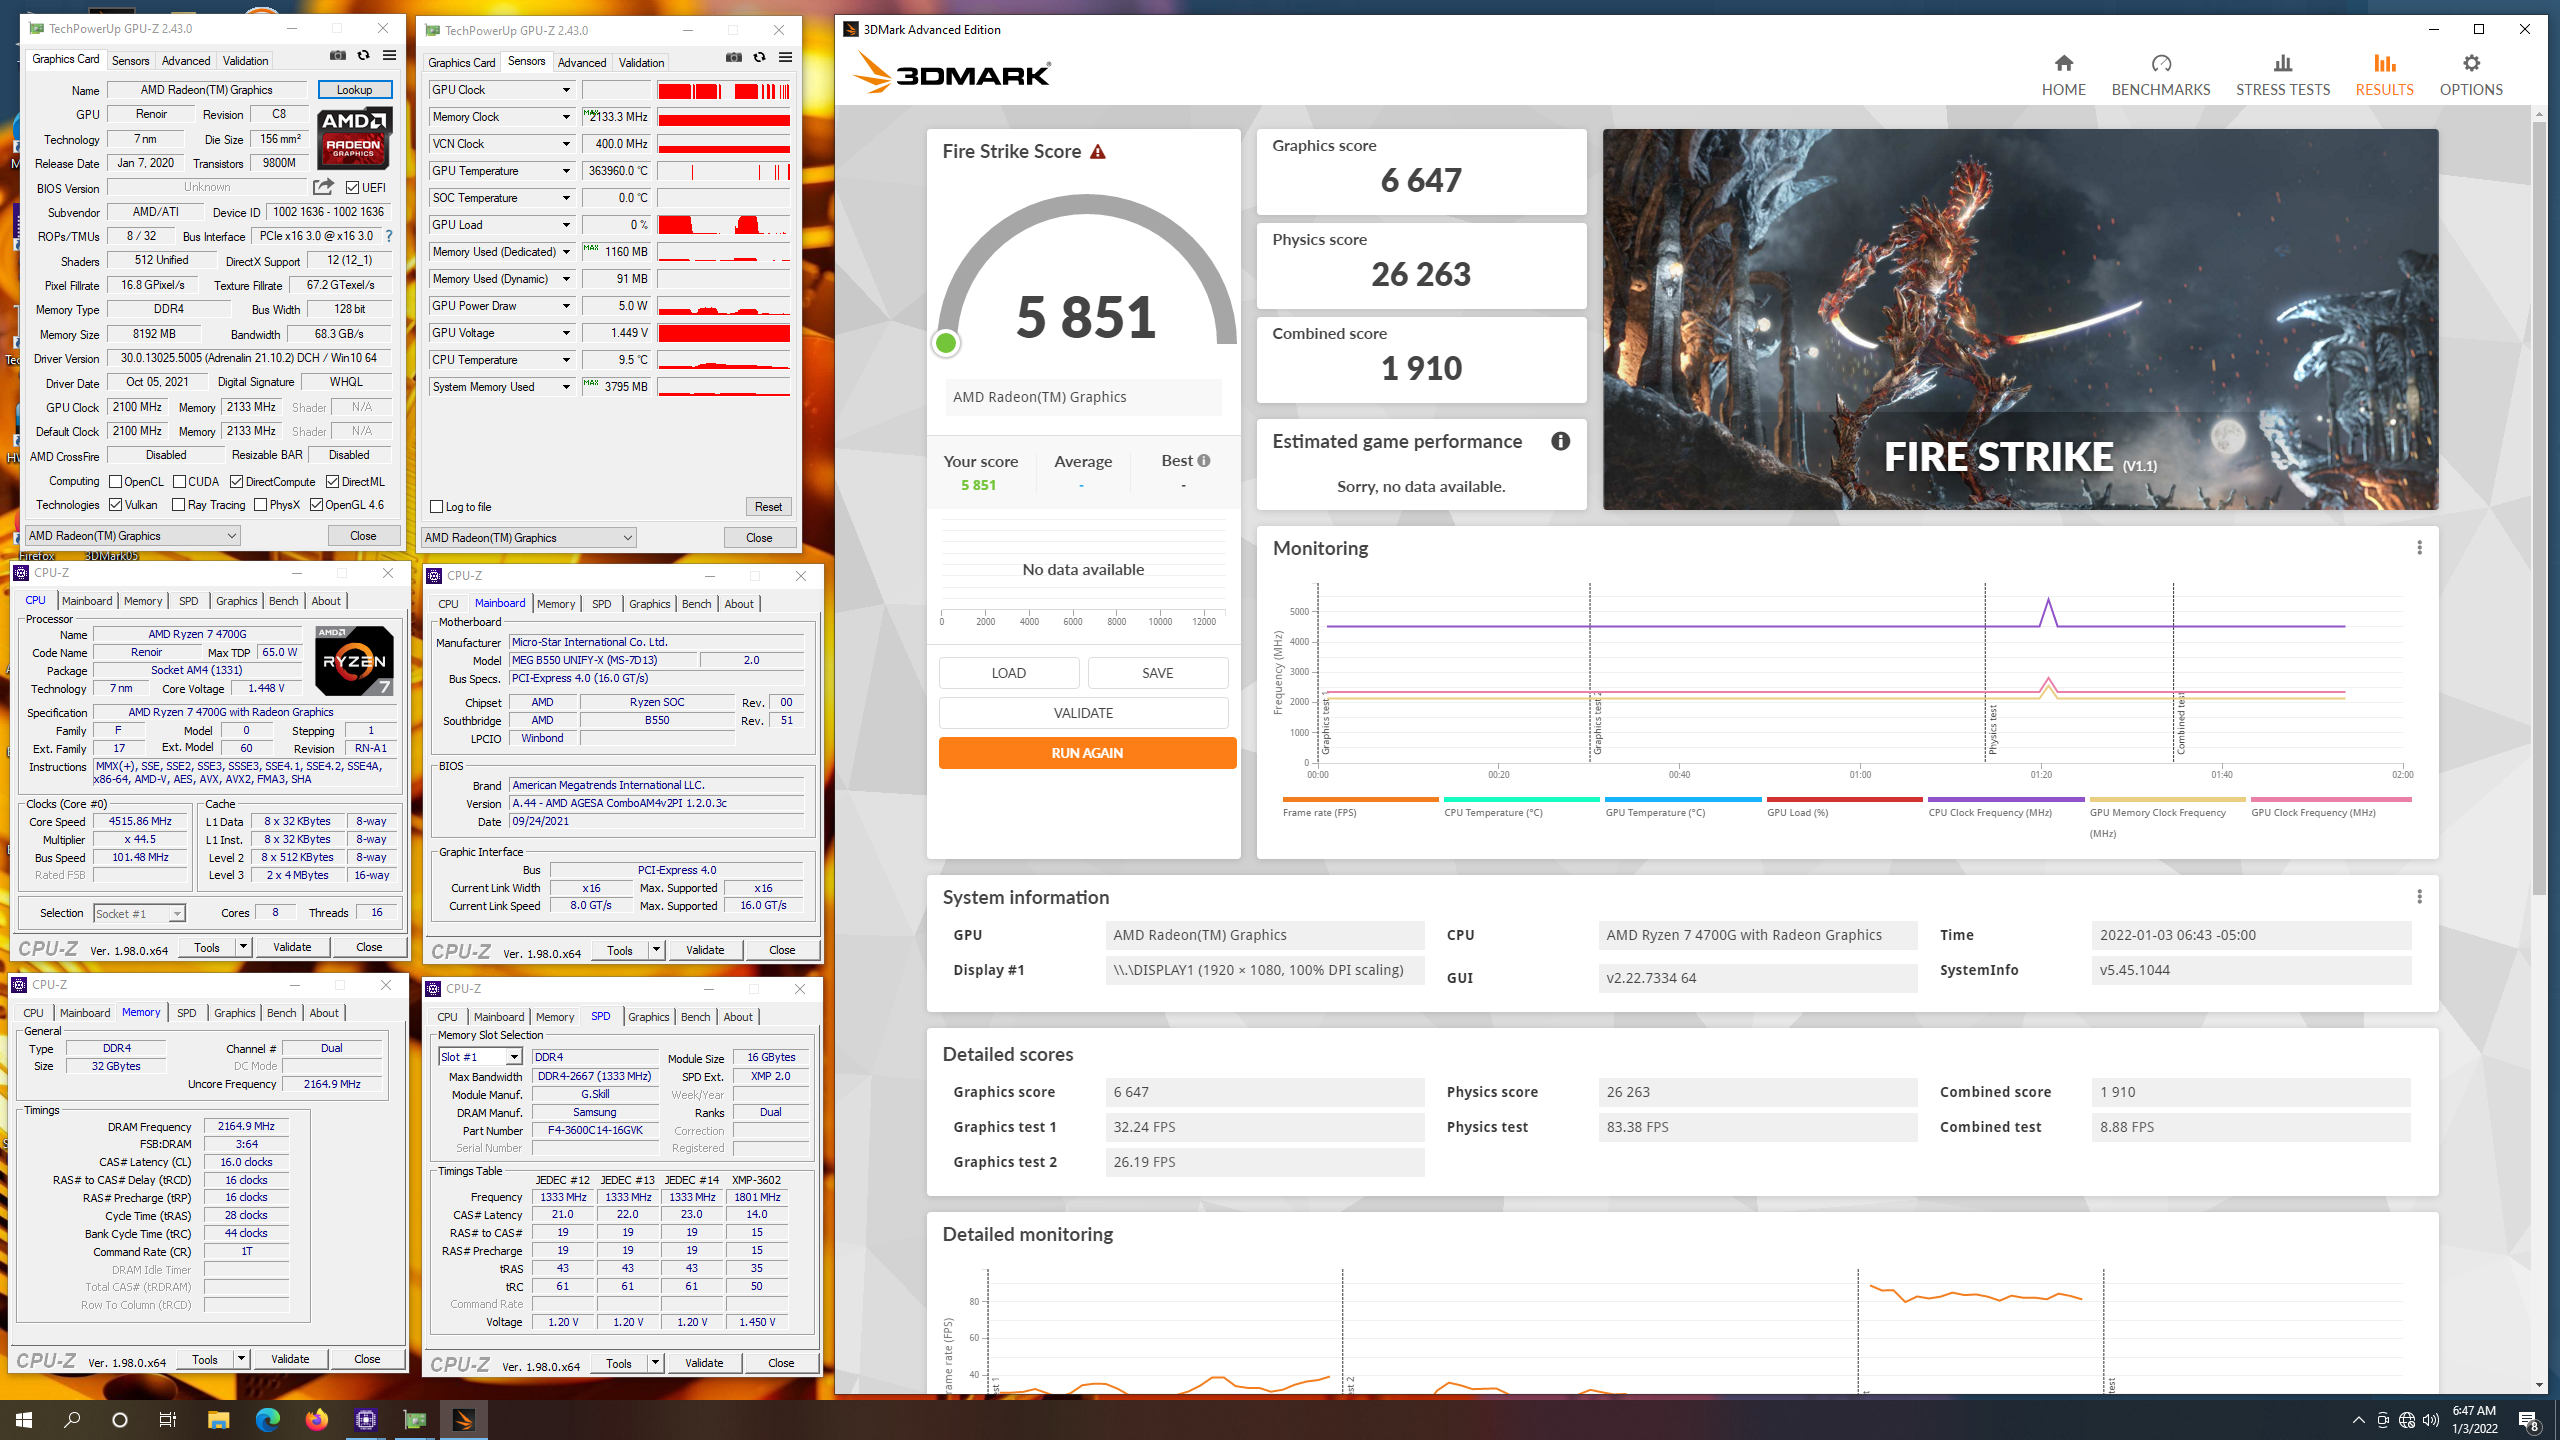Click info icon beside Estimated game performance
The height and width of the screenshot is (1440, 2560).
click(1560, 441)
